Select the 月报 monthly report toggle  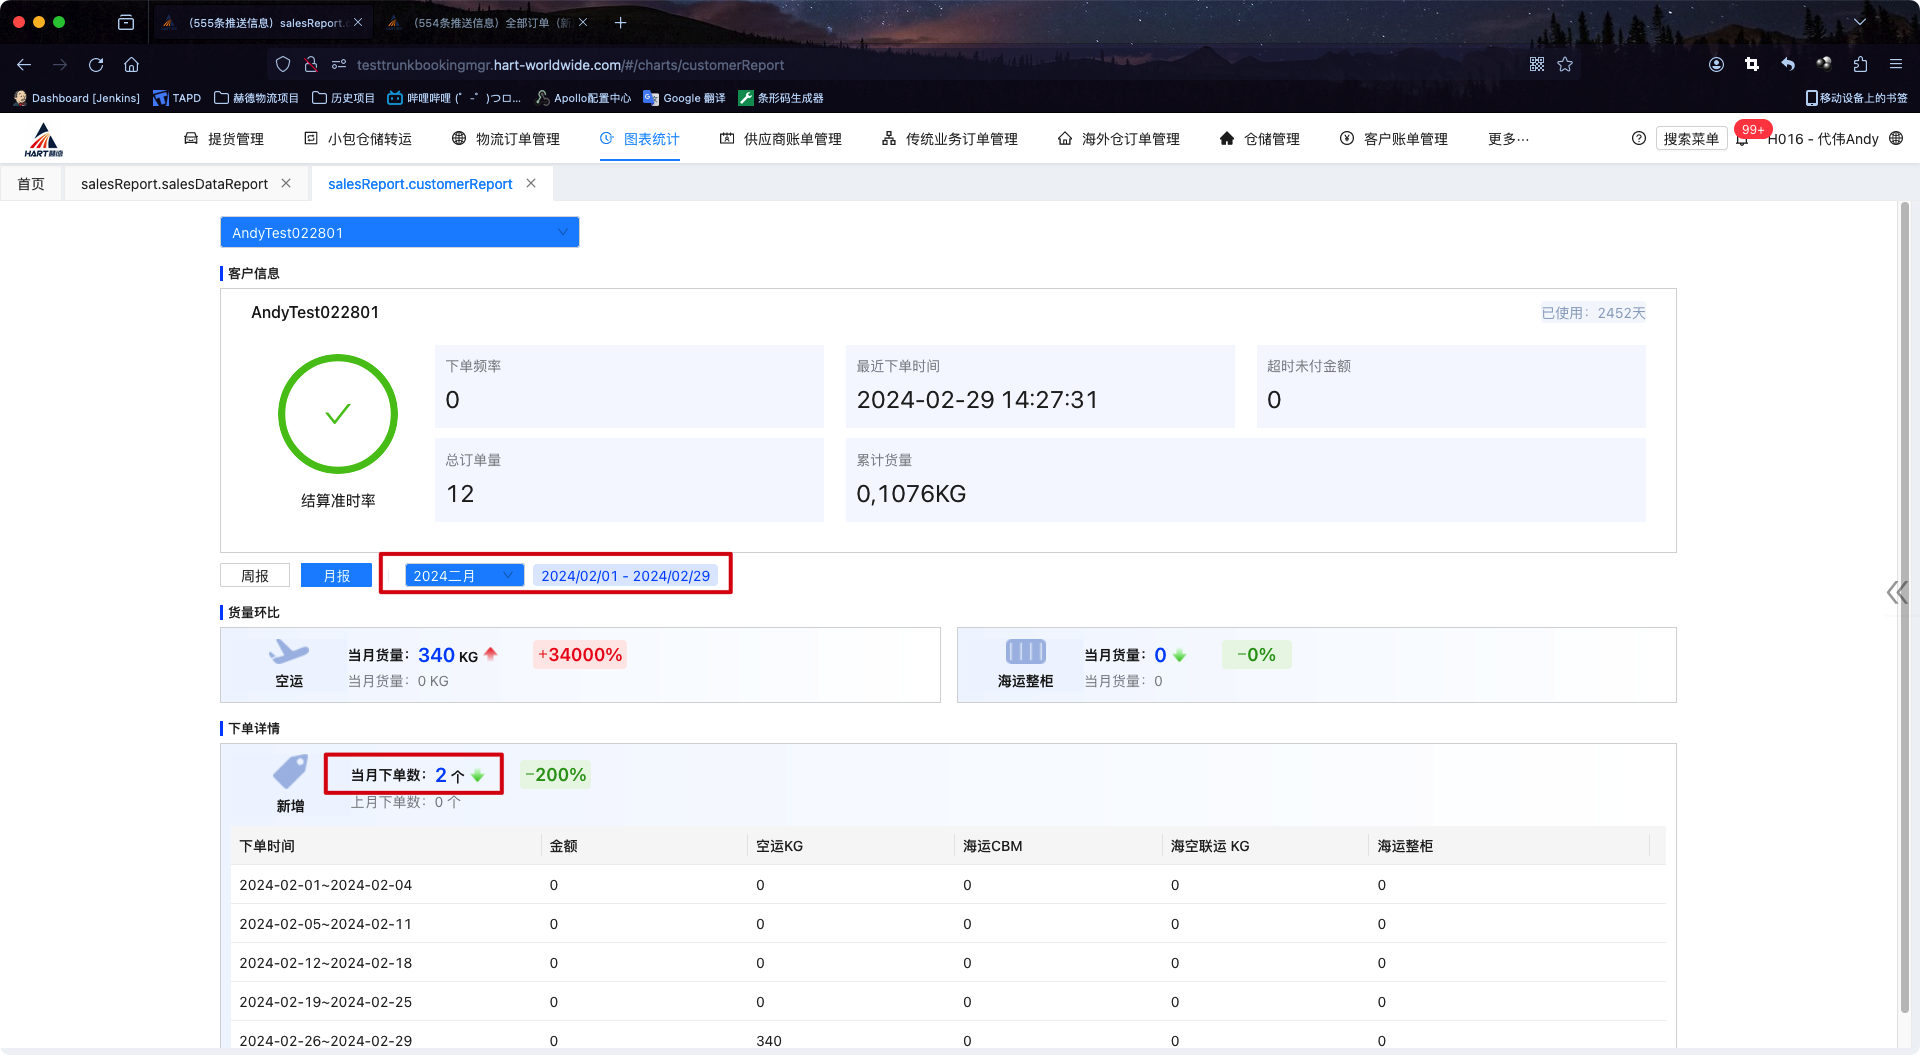point(336,576)
